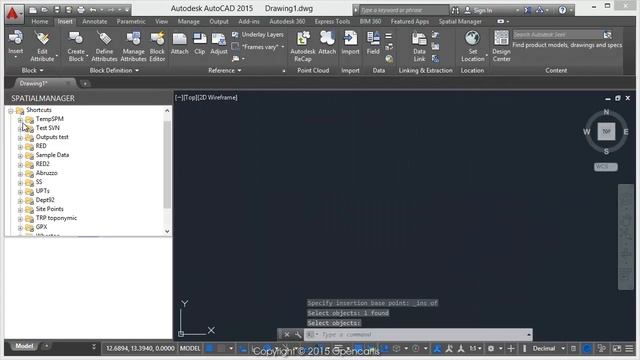This screenshot has width=640, height=360.
Task: Click the ViewCube TOP face
Action: 606,131
